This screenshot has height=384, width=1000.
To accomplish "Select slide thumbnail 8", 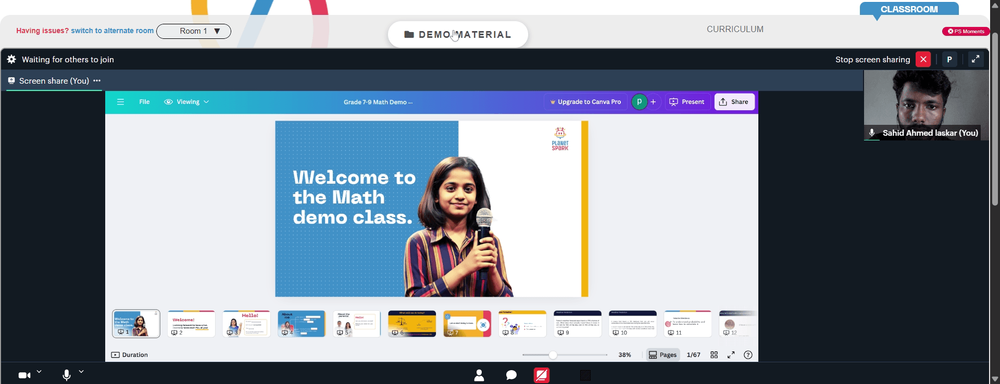I will point(522,323).
